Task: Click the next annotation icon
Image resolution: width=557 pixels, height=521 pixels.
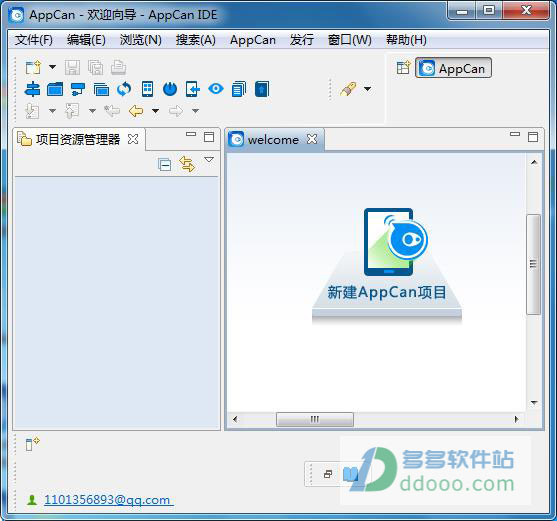Action: coord(32,111)
